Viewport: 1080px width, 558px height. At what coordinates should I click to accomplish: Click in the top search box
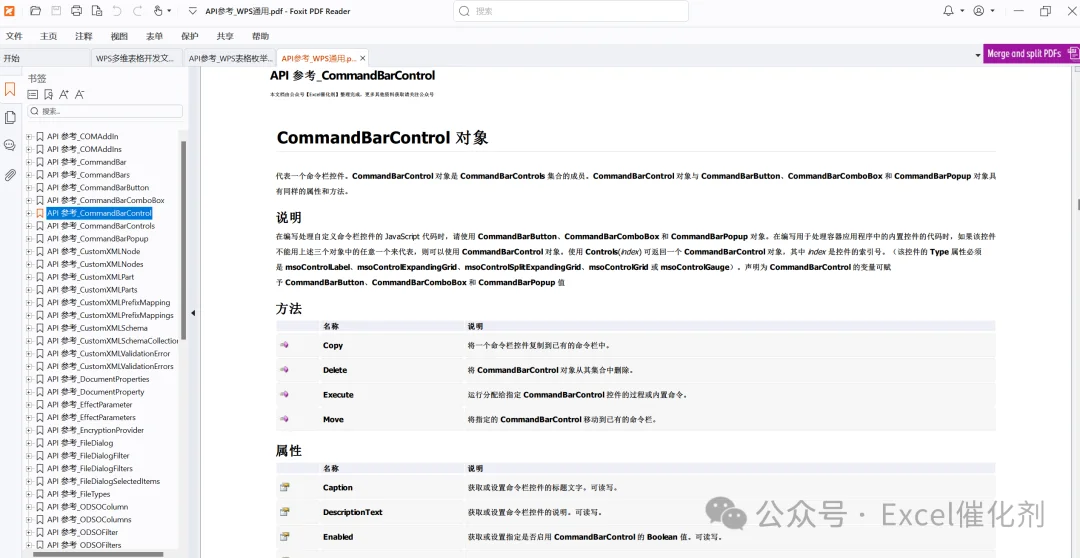click(x=570, y=11)
